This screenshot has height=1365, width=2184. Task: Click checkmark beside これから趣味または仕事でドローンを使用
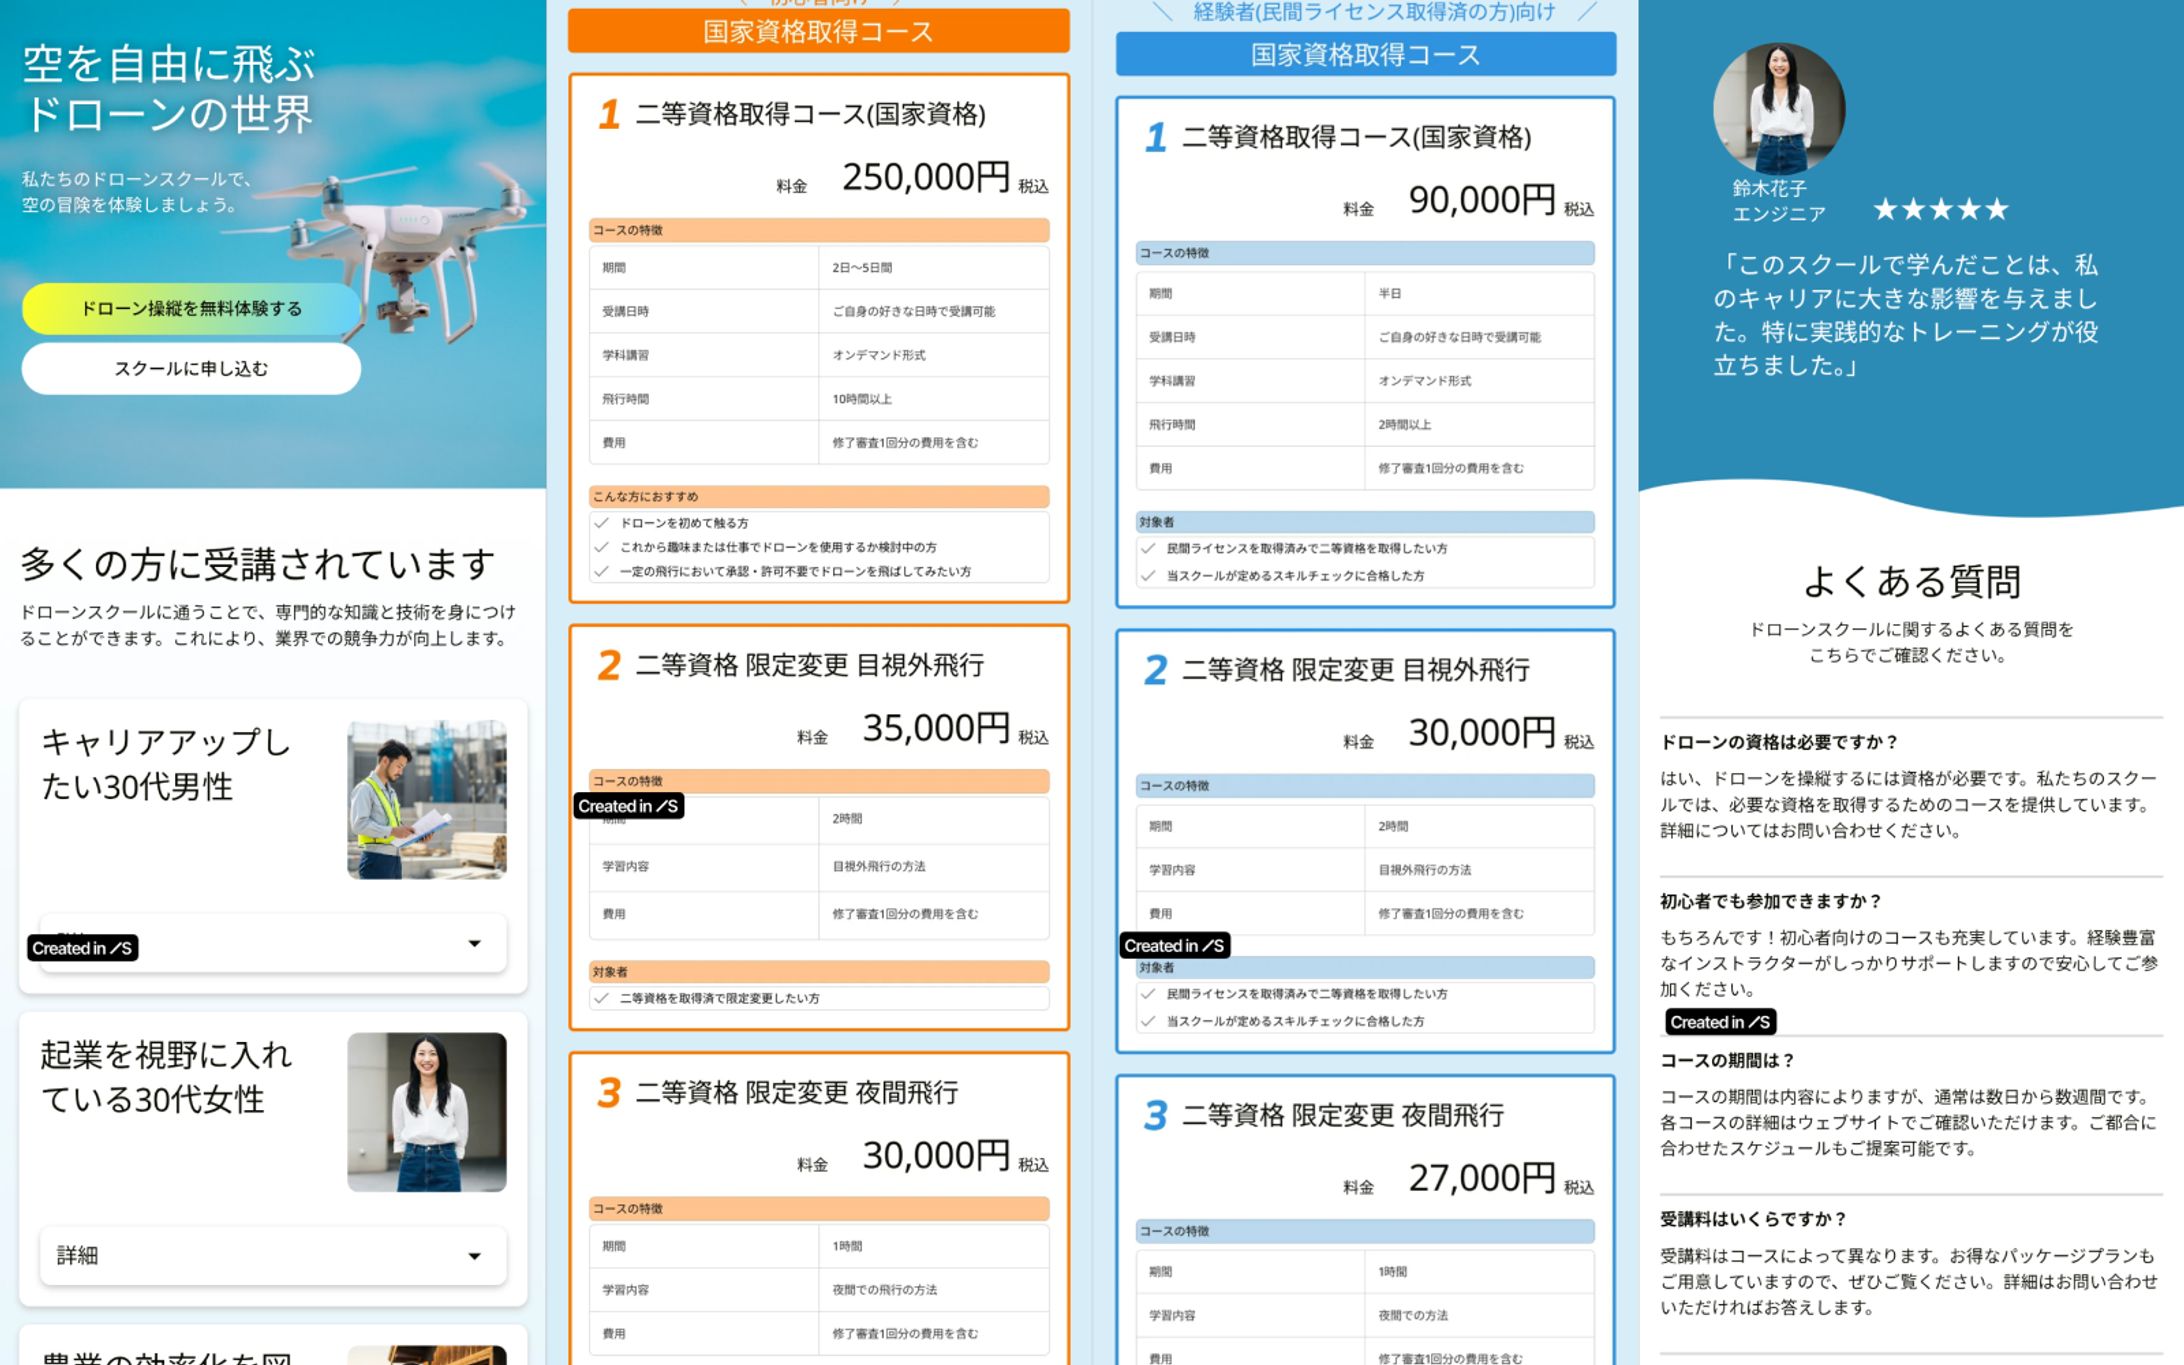point(601,547)
